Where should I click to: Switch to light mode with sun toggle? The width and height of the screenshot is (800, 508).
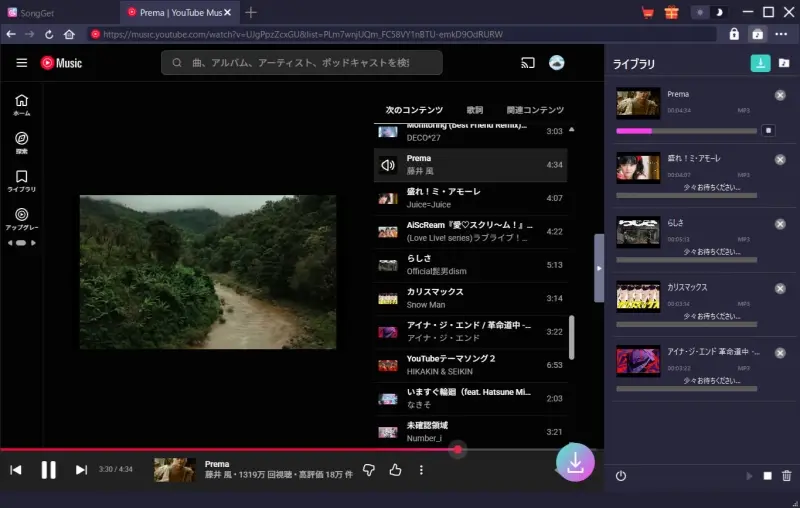point(699,12)
